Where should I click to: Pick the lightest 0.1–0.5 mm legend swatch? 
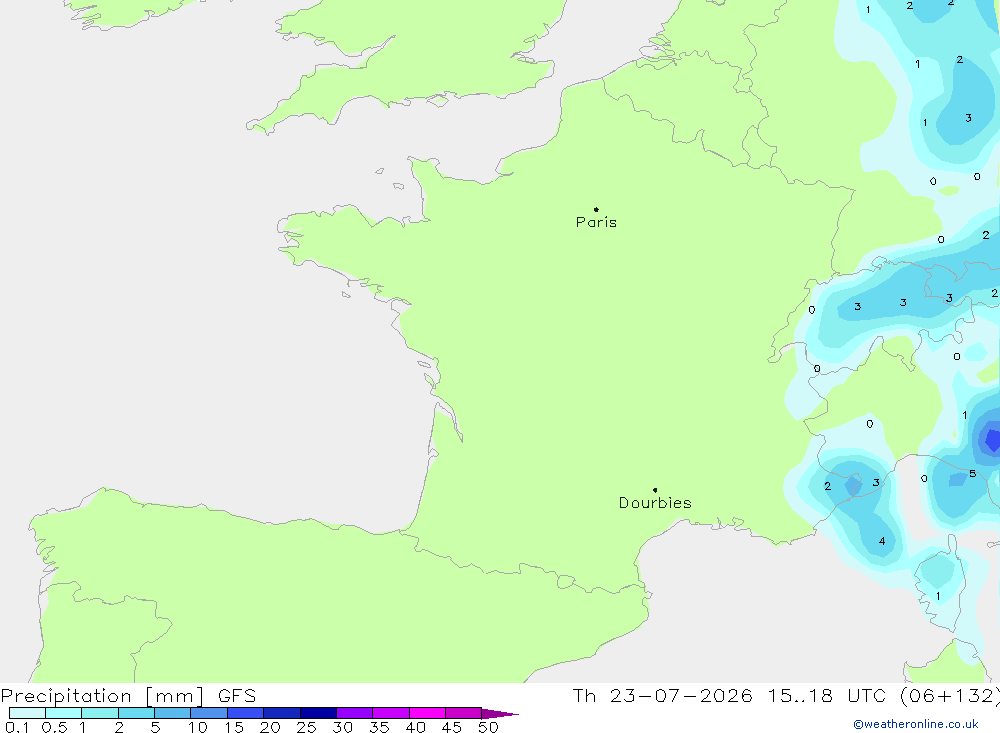27,713
